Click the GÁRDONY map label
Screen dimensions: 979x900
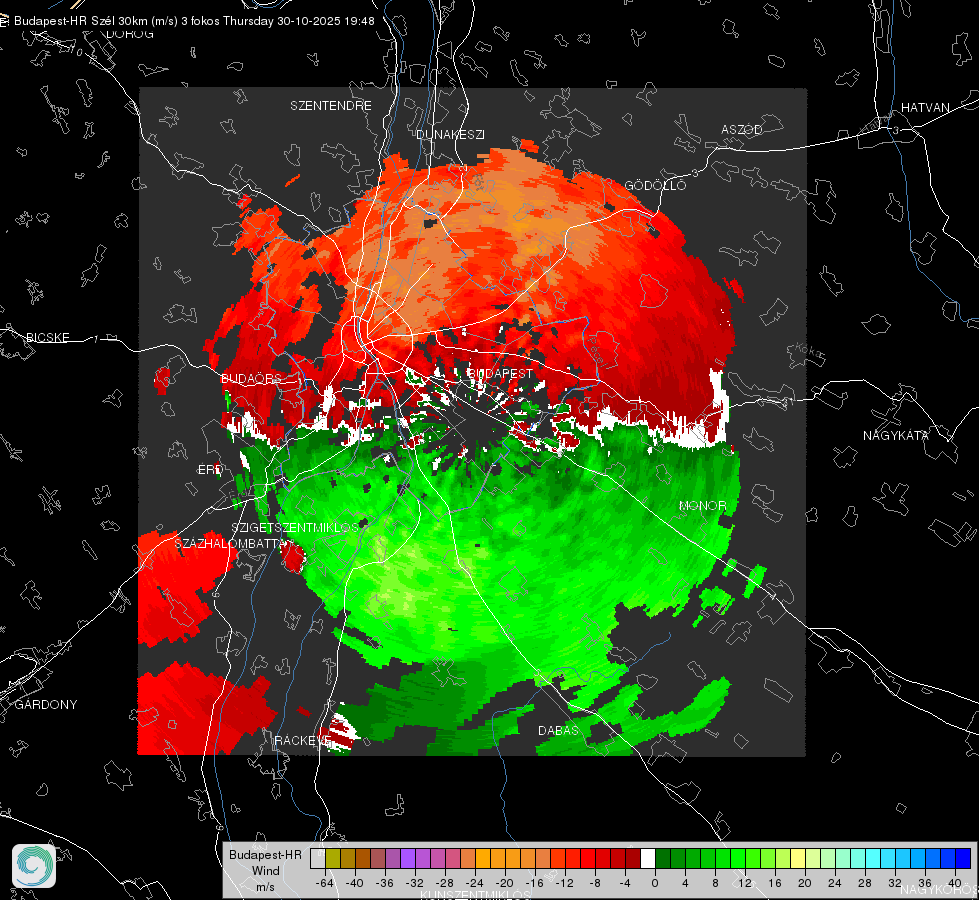click(x=46, y=705)
